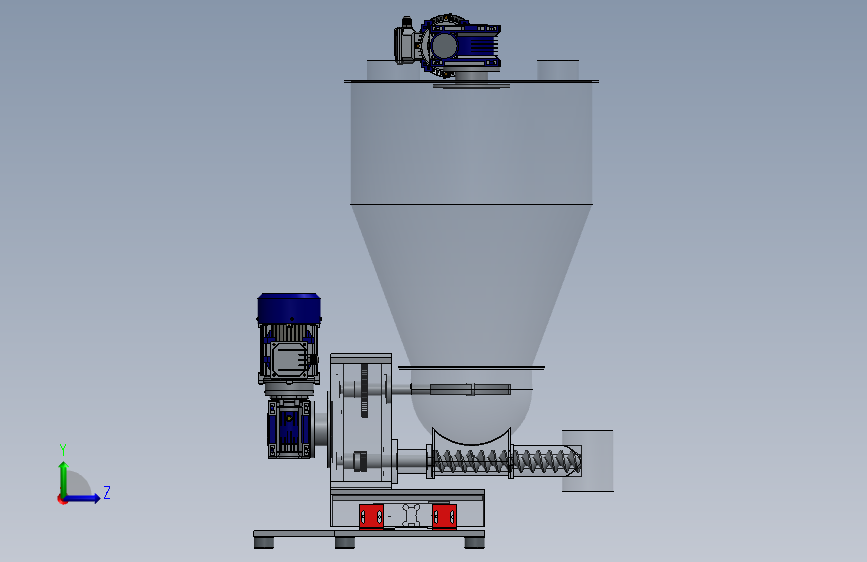Click the blue Z axis arrow of triad
This screenshot has width=867, height=562.
pyautogui.click(x=83, y=498)
